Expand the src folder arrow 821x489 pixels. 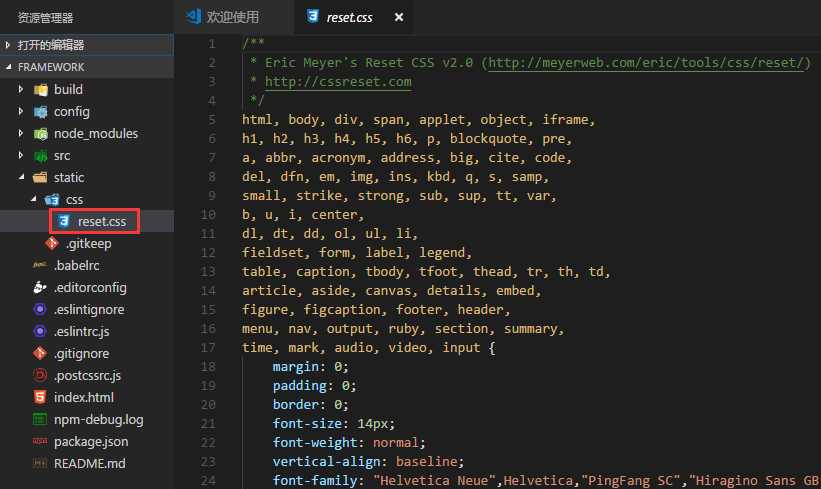pyautogui.click(x=20, y=155)
